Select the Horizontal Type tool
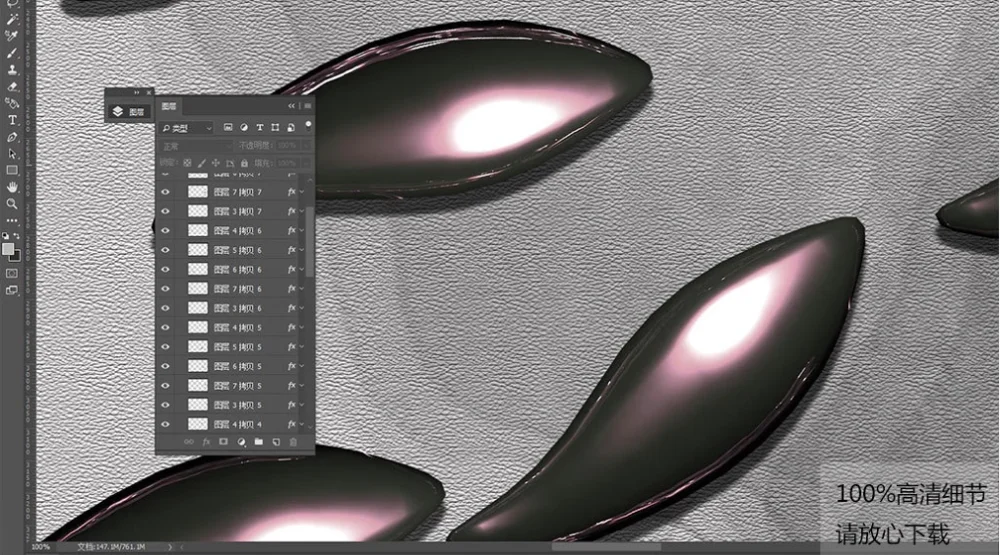 tap(12, 120)
